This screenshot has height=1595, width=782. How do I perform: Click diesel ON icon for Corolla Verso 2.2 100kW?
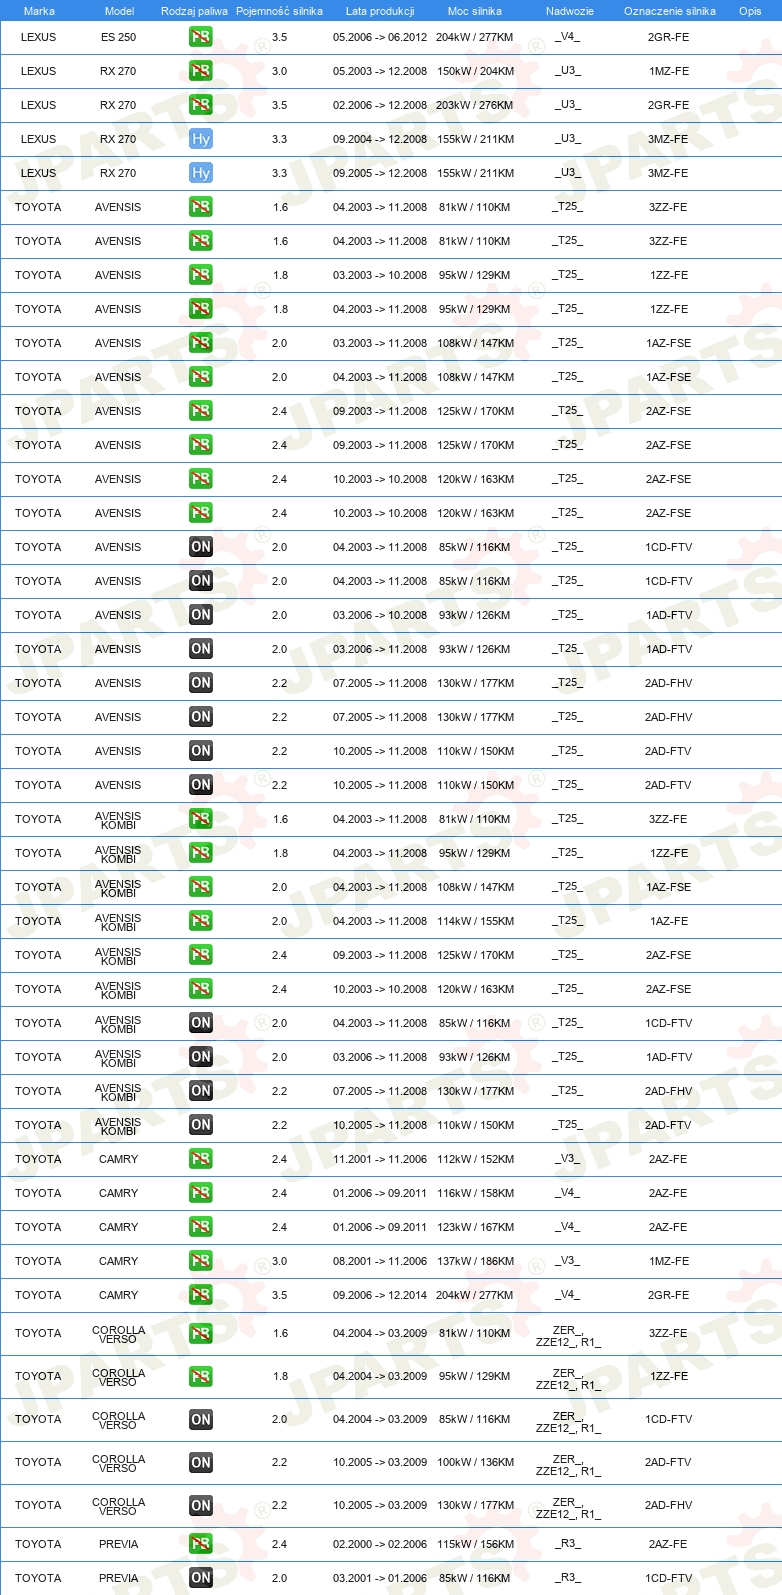pos(201,1463)
